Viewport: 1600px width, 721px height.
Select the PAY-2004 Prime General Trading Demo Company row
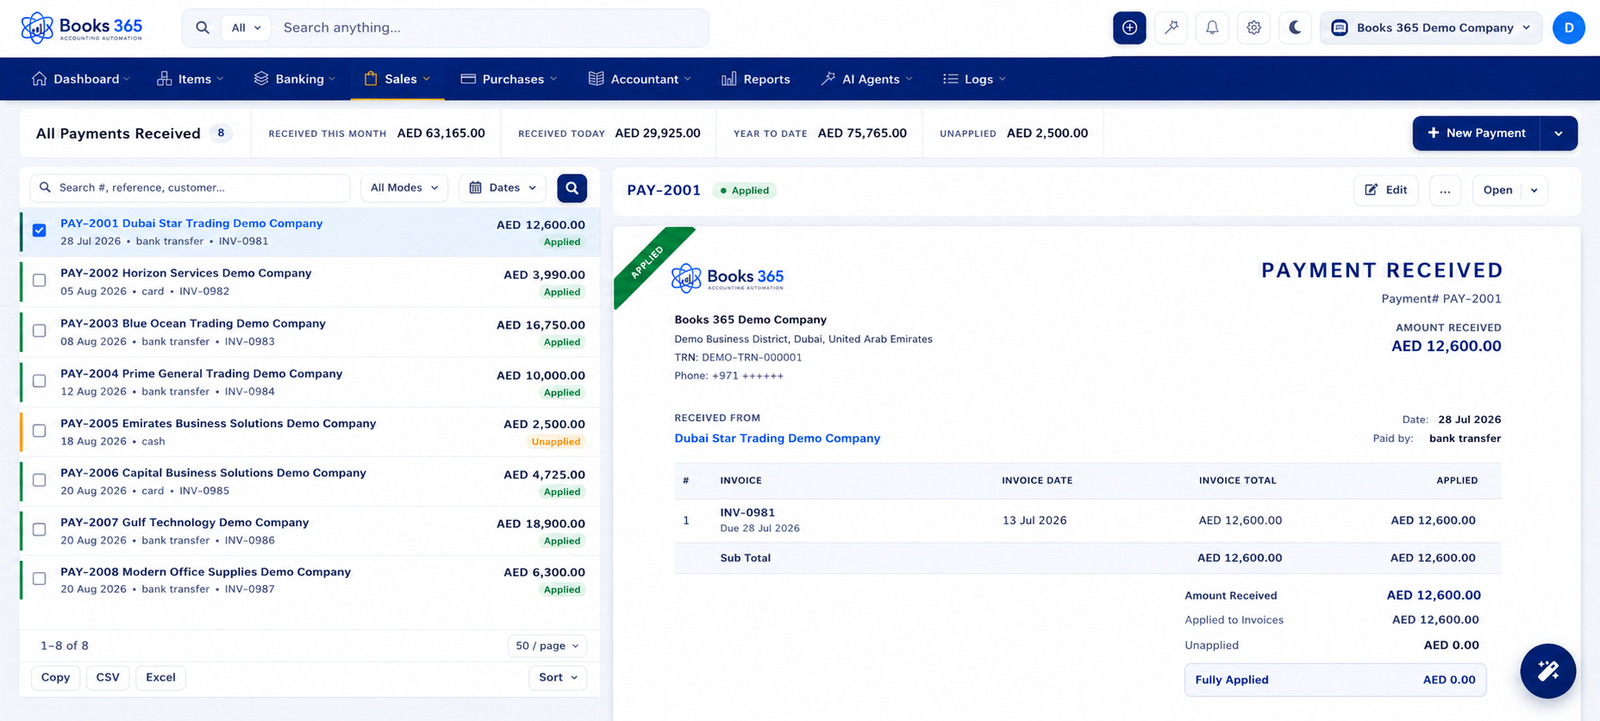(310, 382)
